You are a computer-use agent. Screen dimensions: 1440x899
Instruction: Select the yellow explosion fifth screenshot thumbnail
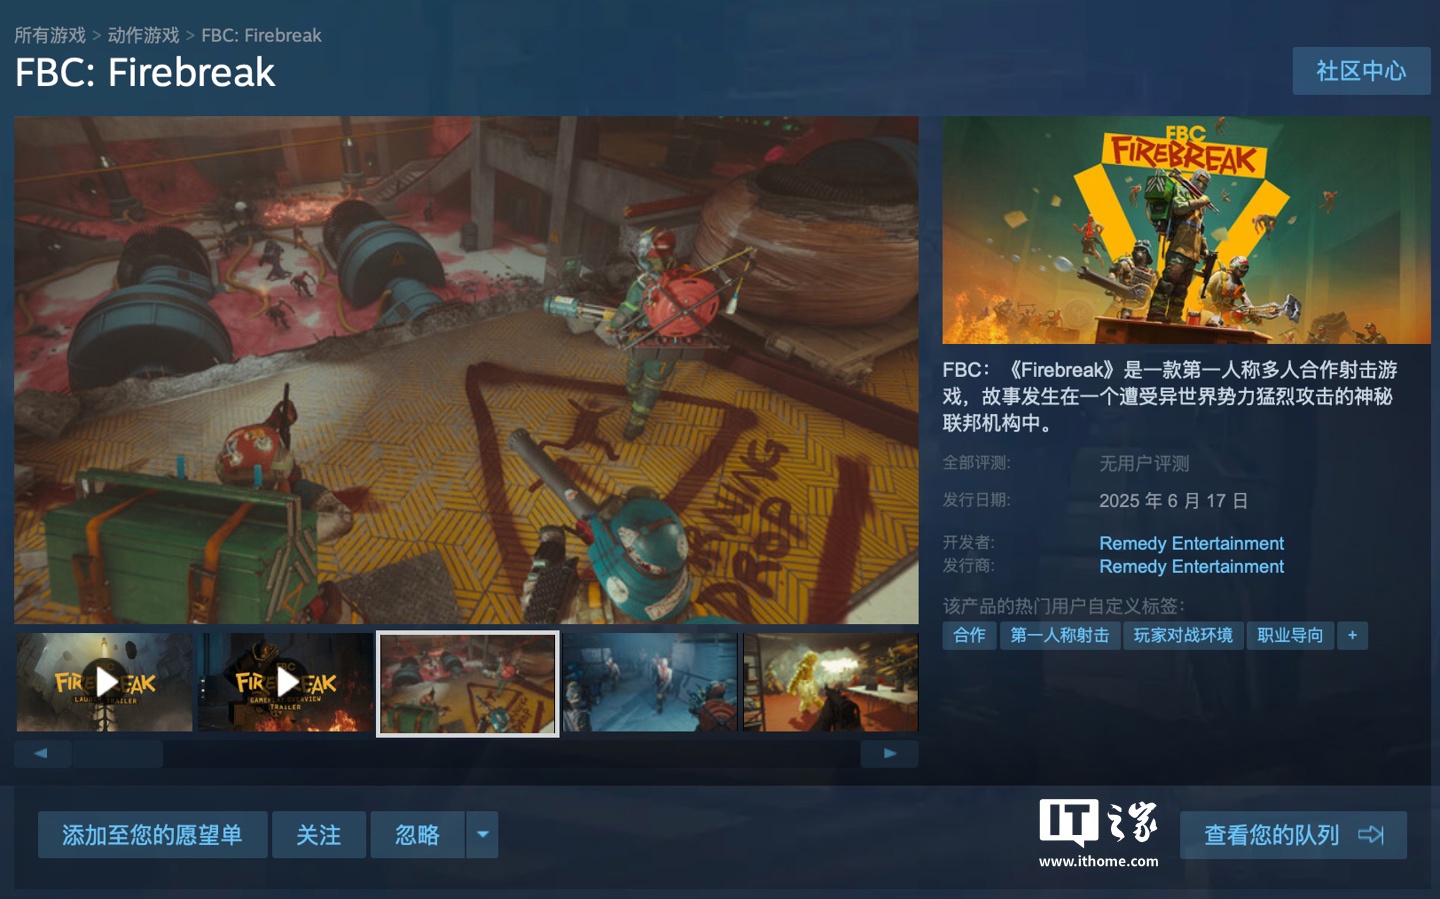coord(830,683)
